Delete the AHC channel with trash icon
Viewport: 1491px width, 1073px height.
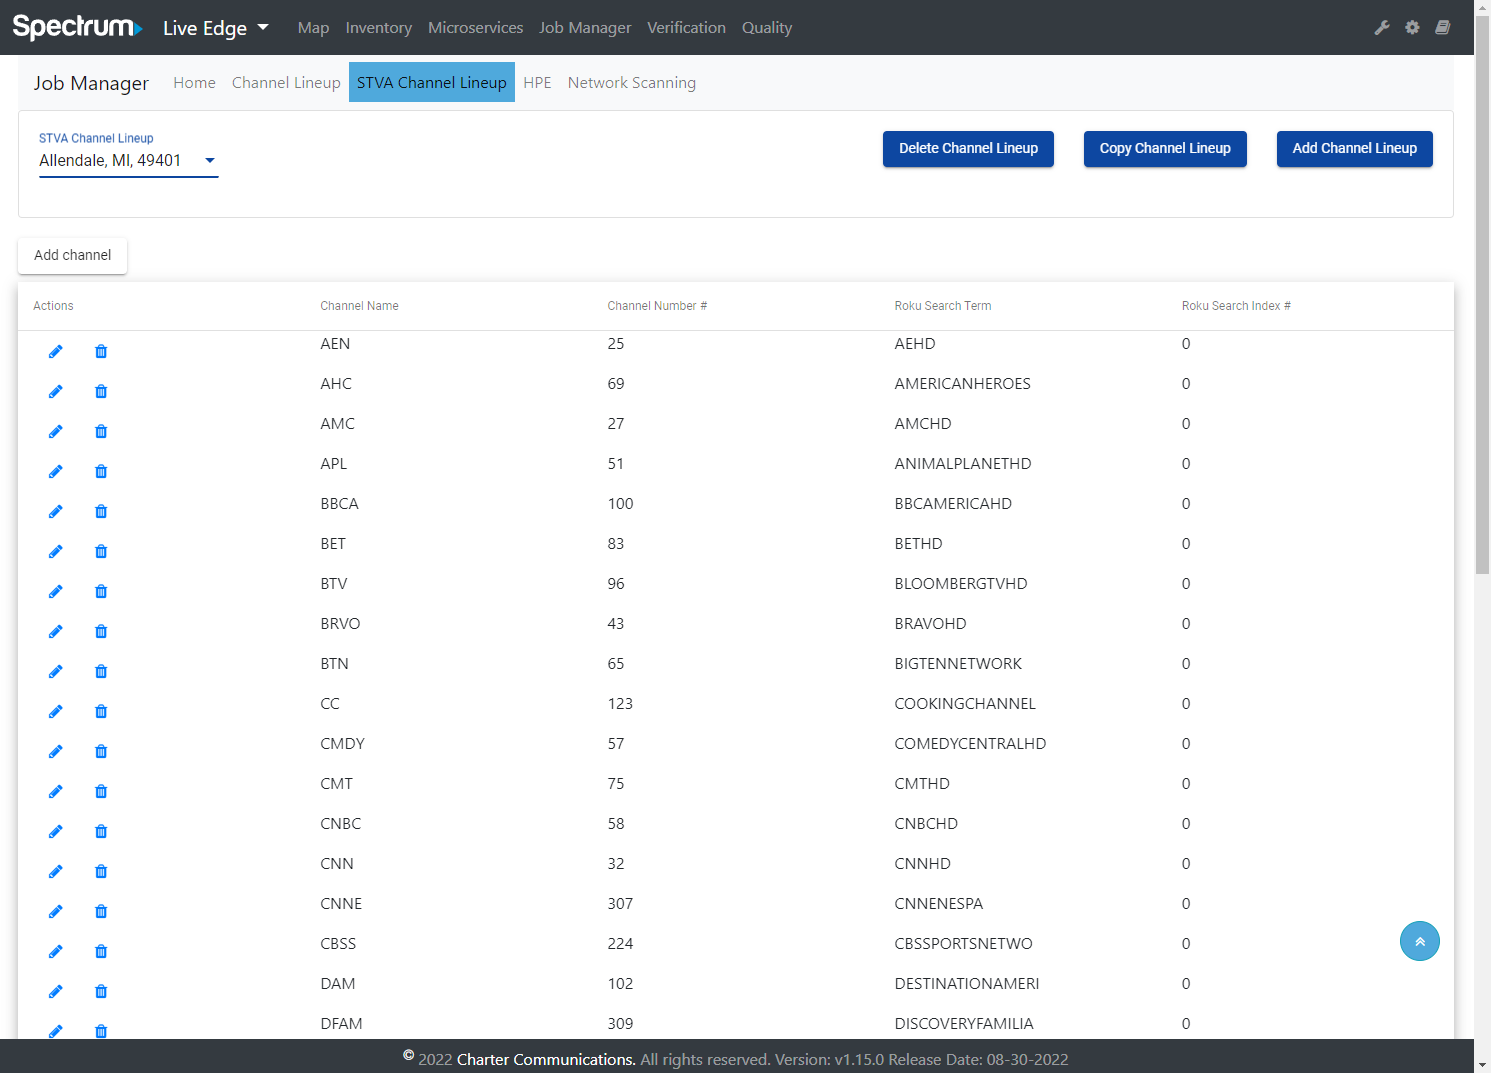[x=101, y=391]
